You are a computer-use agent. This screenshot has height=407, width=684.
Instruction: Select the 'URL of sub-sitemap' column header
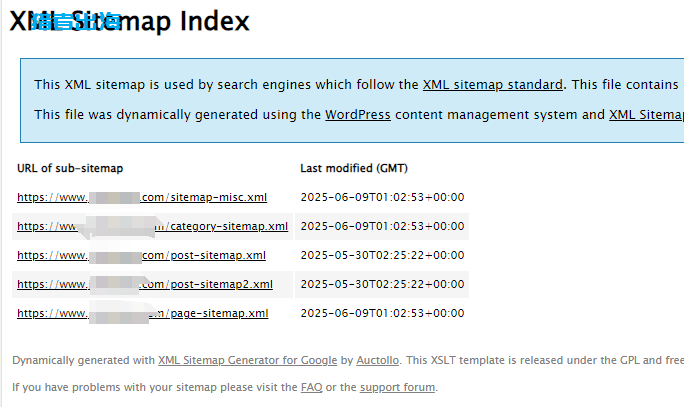click(x=70, y=168)
